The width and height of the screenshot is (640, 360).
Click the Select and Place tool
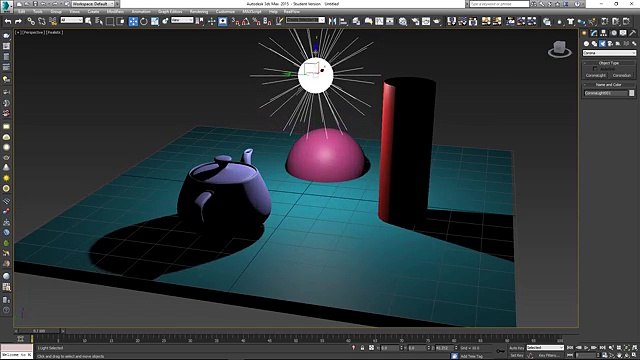coord(165,21)
